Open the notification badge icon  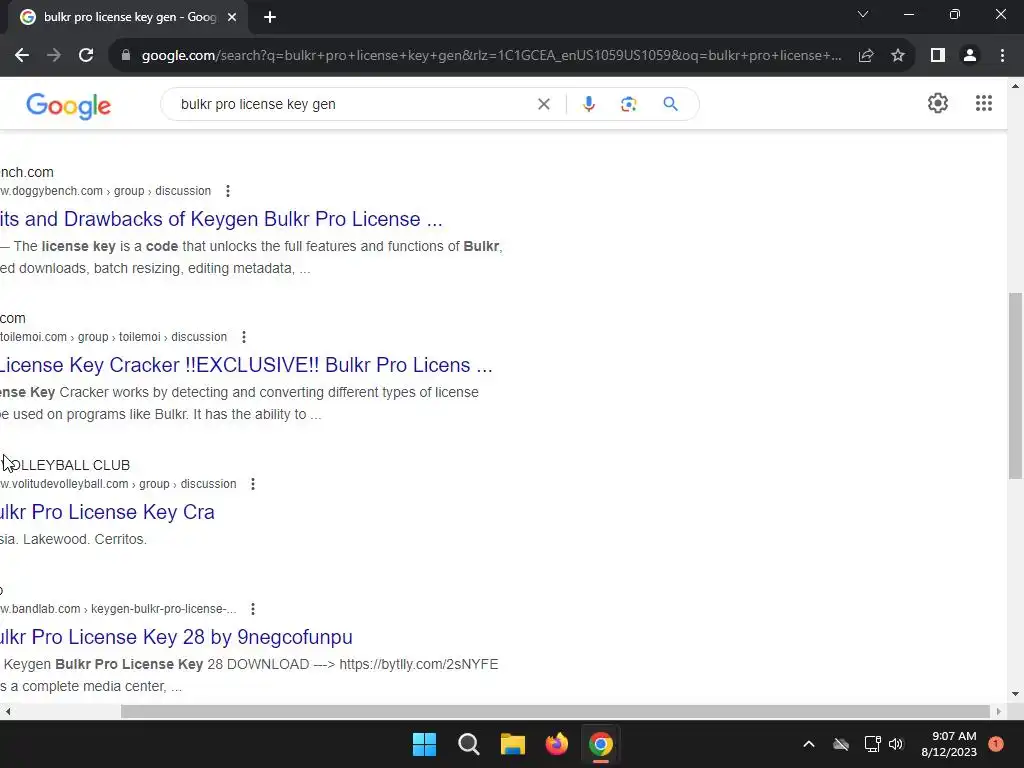point(996,744)
